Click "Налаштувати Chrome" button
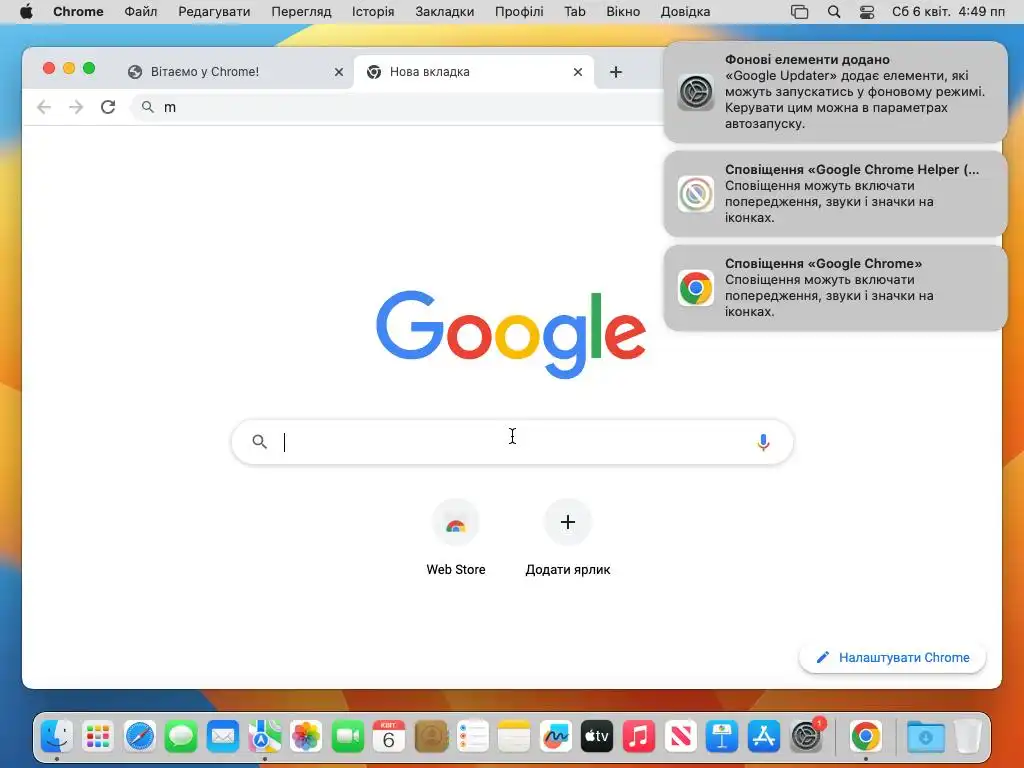Screen dimensions: 1024x768 pos(892,658)
